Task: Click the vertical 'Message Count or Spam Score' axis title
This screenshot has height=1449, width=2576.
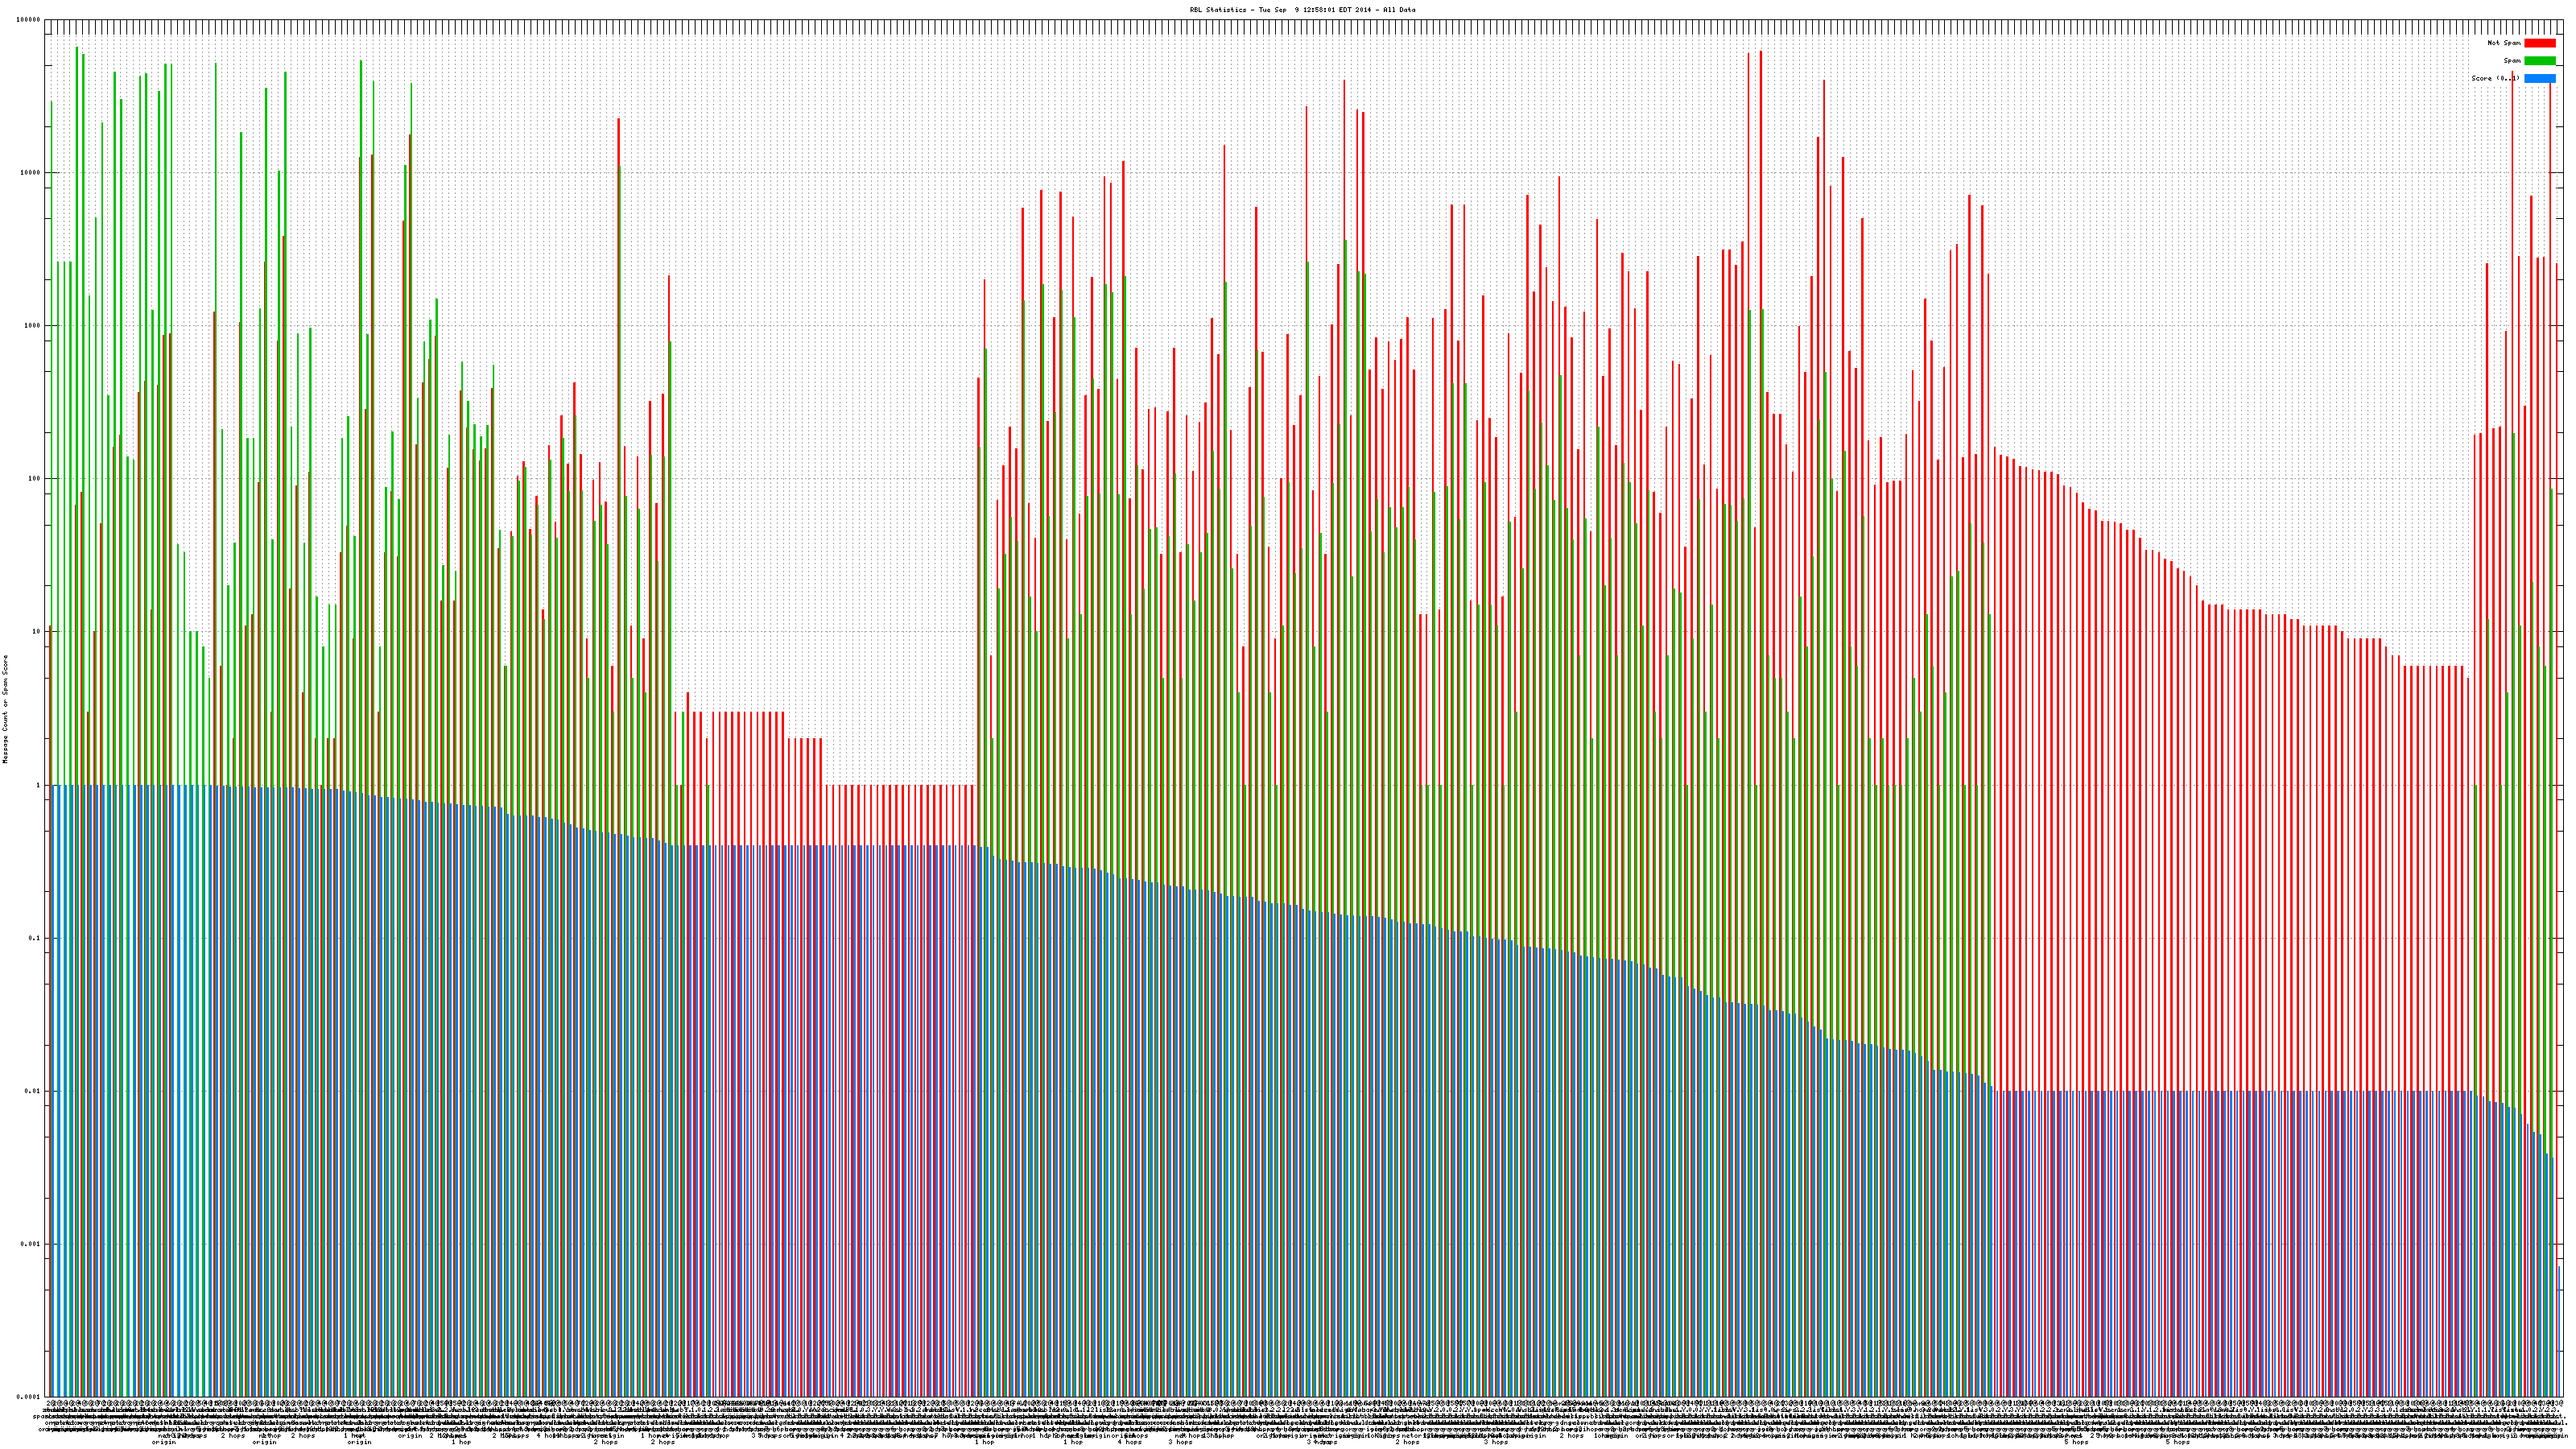Action: (5, 709)
